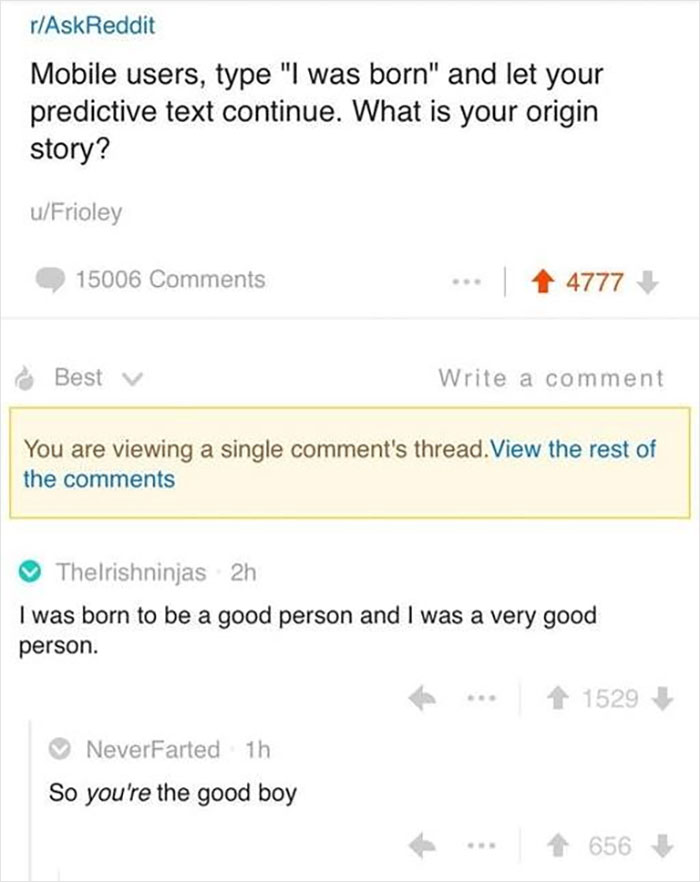Collapse NeverFarted reply via check circle
This screenshot has width=700, height=882.
coord(63,748)
